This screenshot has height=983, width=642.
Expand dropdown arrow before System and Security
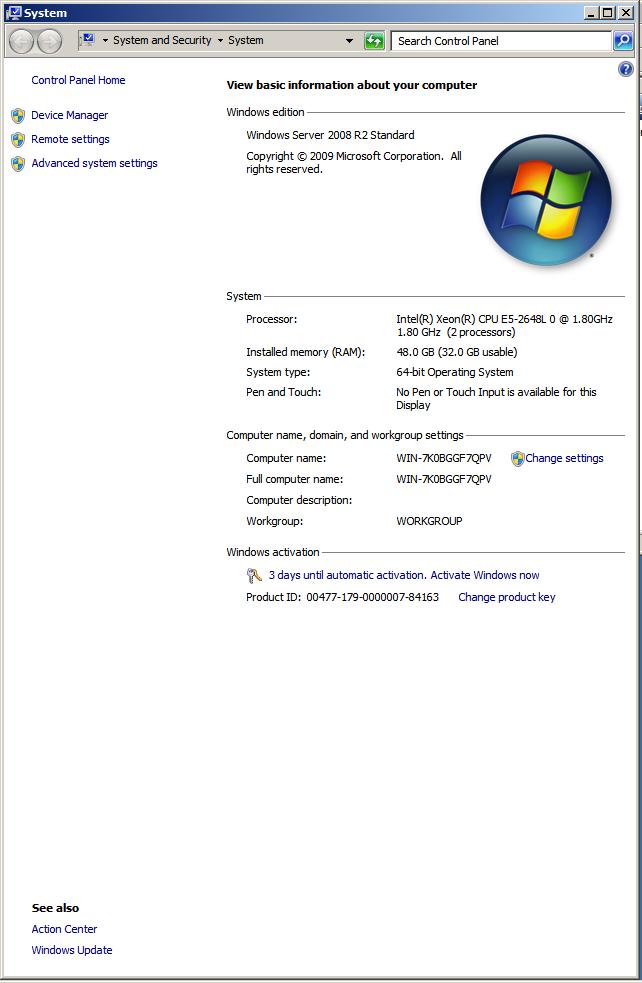(x=105, y=41)
